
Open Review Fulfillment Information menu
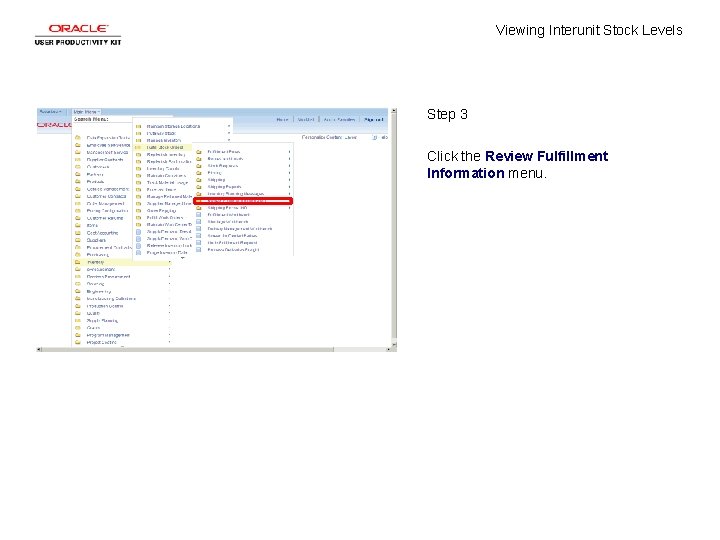(243, 201)
